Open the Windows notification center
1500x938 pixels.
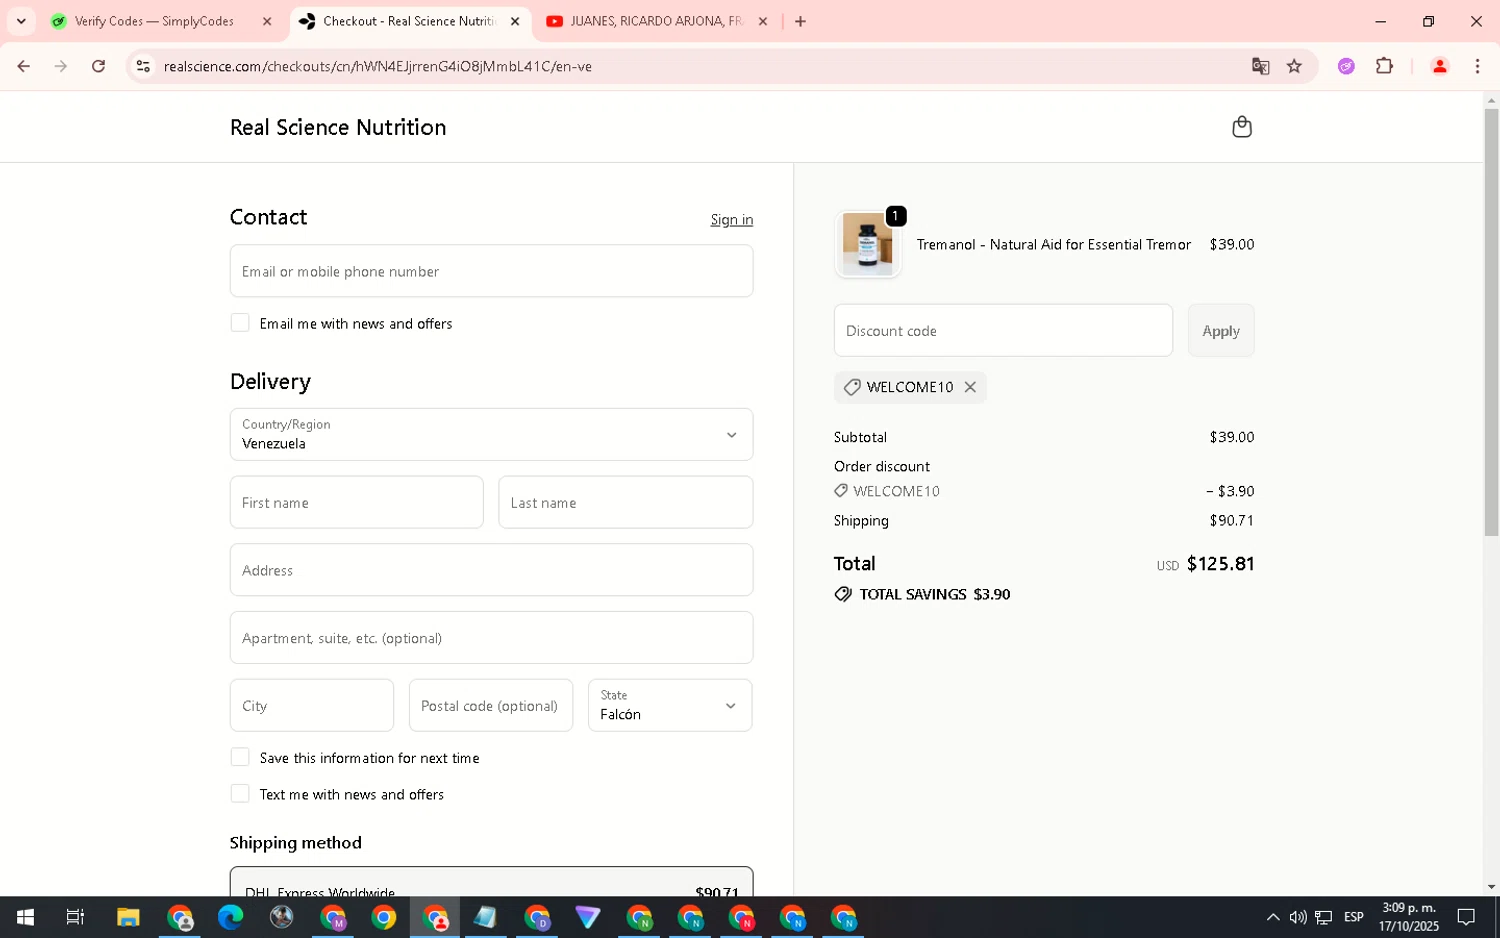pyautogui.click(x=1466, y=917)
